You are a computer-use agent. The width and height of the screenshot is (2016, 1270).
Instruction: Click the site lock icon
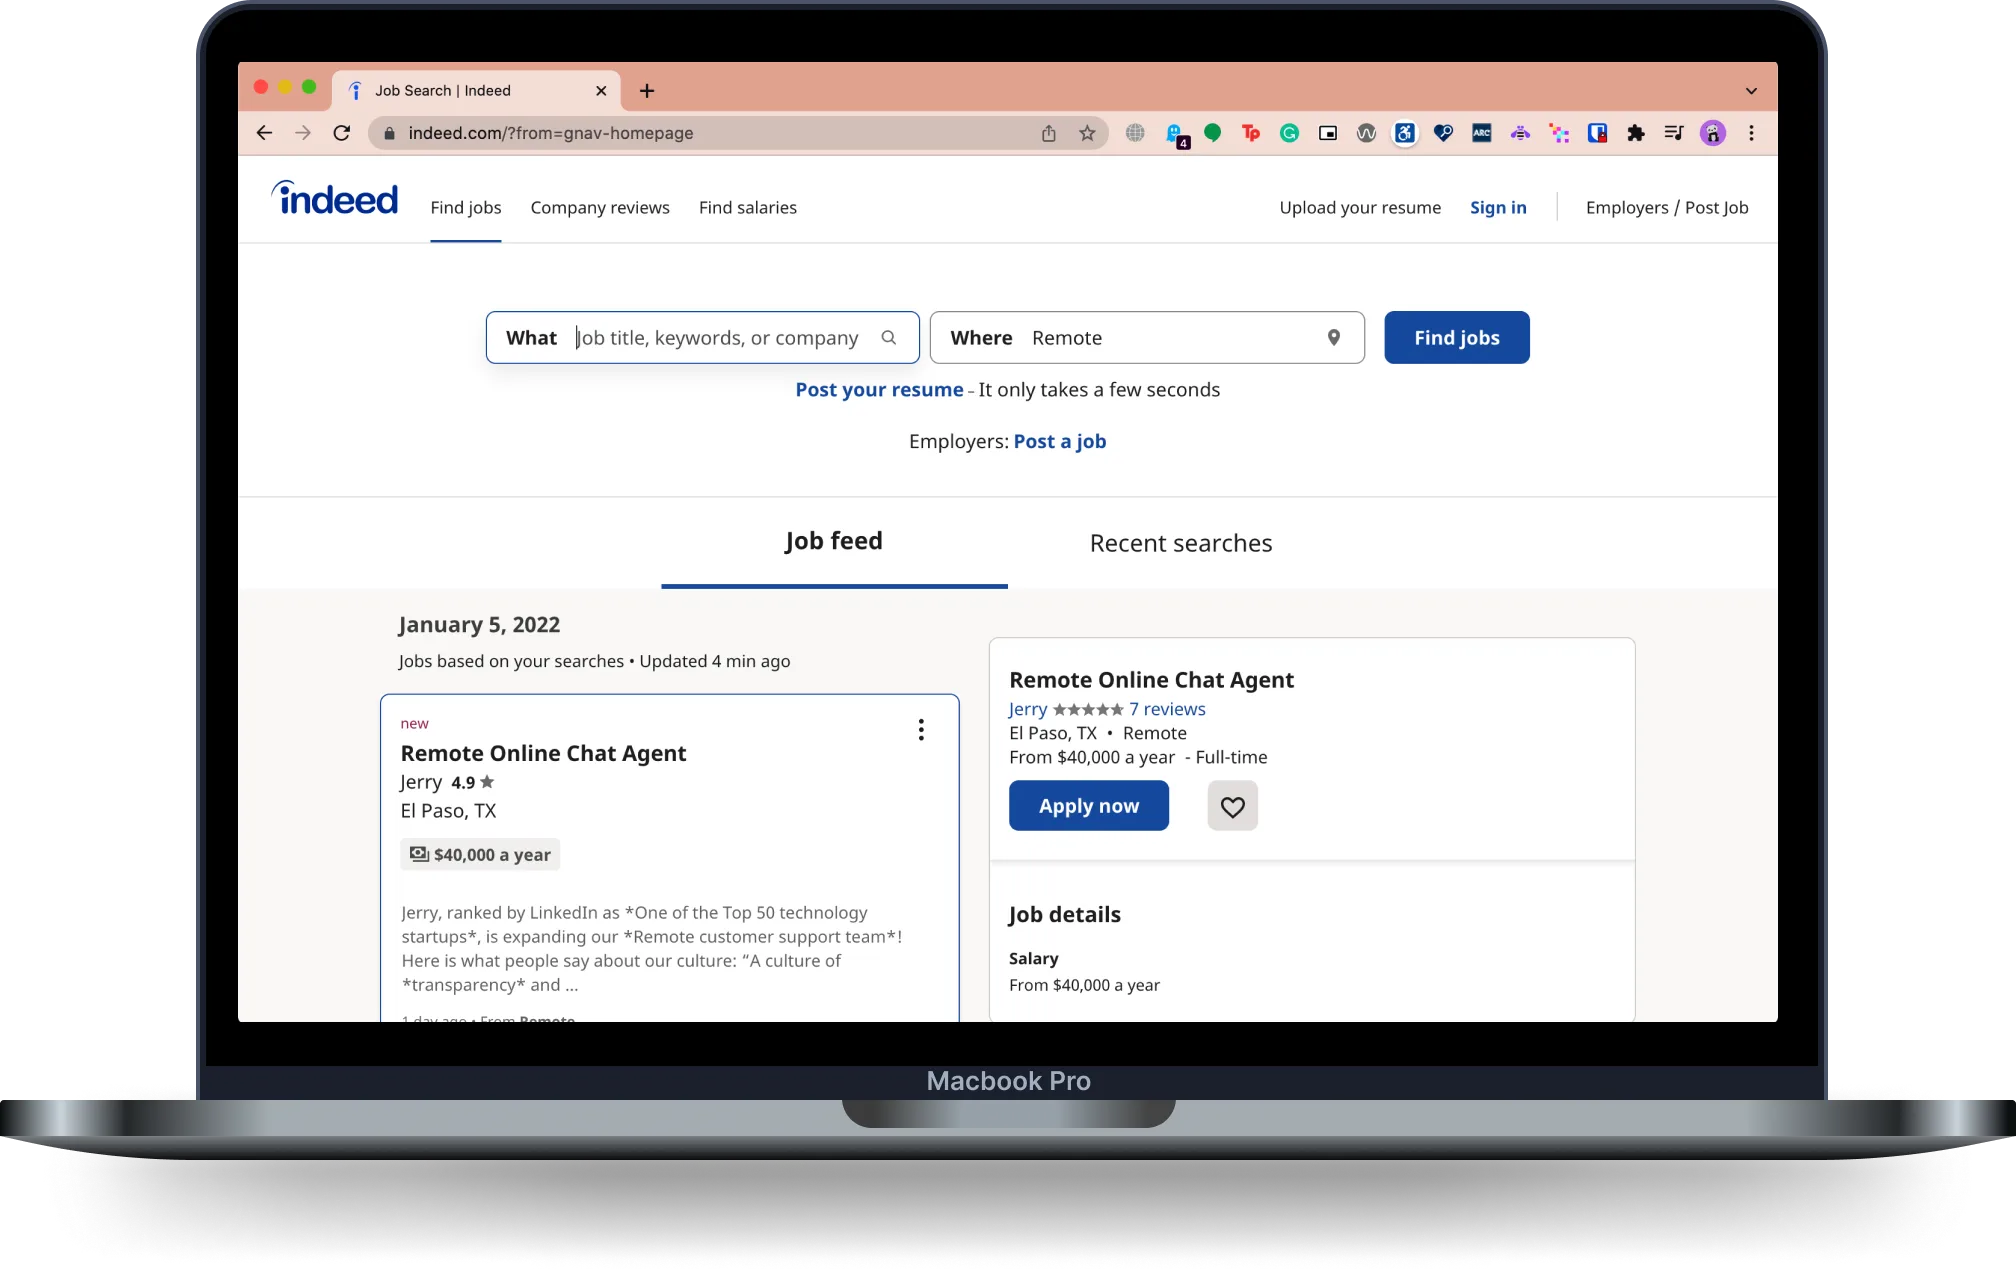click(x=389, y=133)
